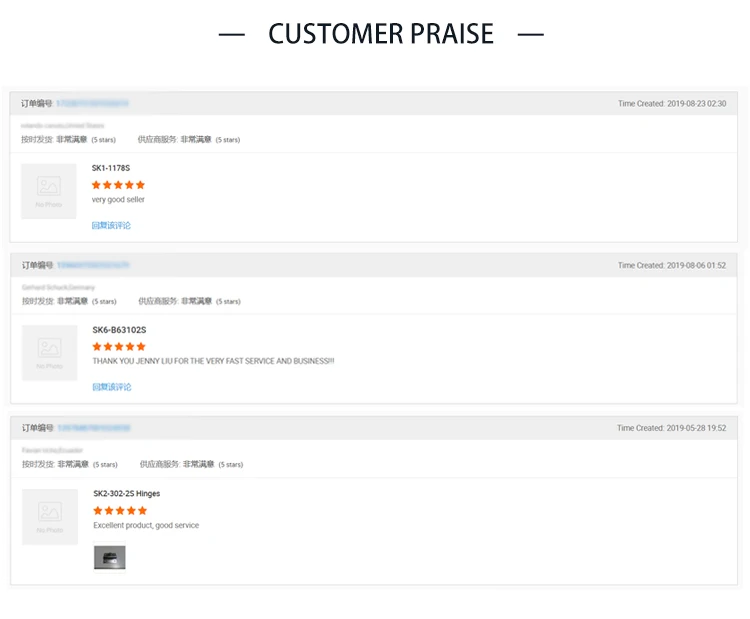Click the No Photo placeholder beside SK1-1178S

click(49, 191)
